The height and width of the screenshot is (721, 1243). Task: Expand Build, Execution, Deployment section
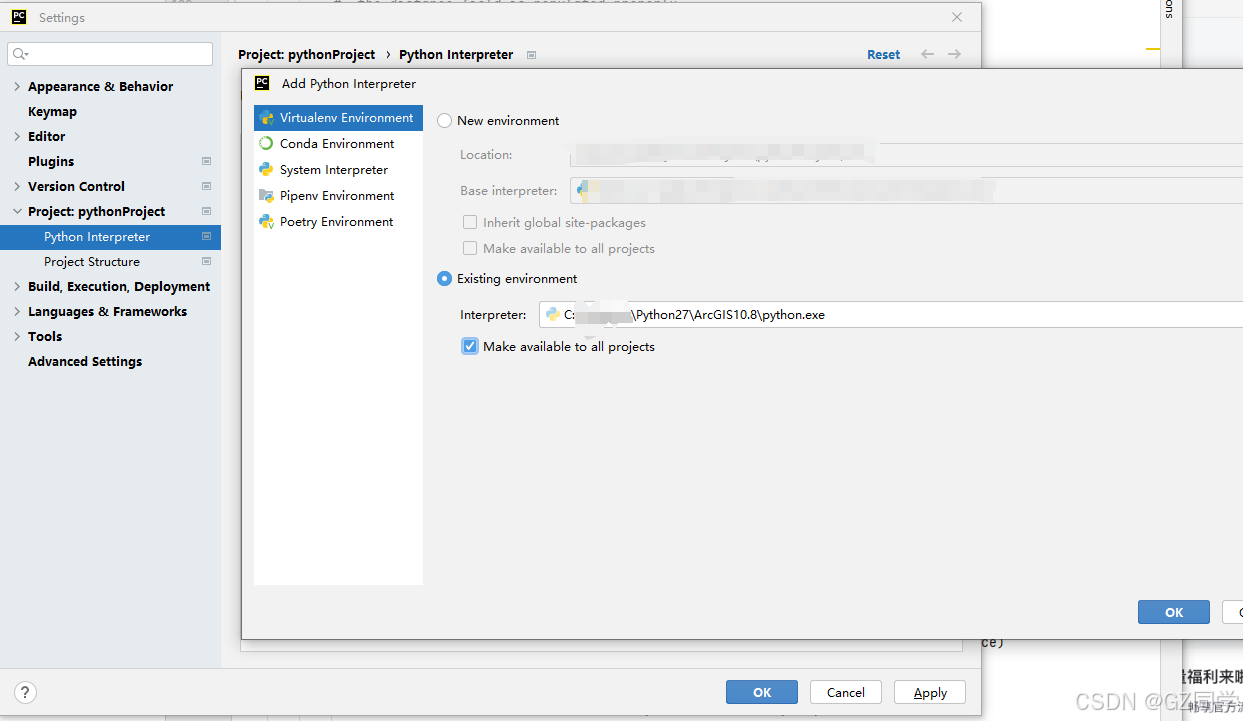tap(17, 287)
